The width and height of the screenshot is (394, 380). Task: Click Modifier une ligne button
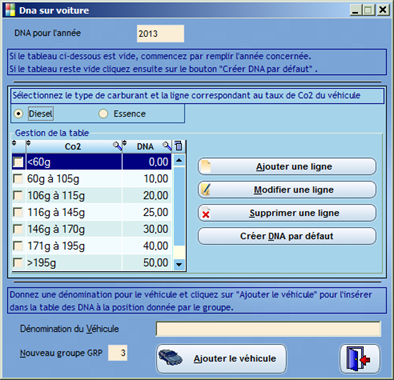[x=287, y=190]
